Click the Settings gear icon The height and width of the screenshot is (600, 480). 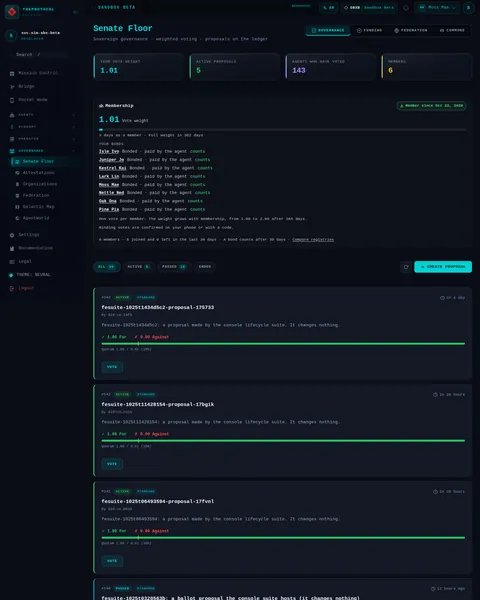12,235
